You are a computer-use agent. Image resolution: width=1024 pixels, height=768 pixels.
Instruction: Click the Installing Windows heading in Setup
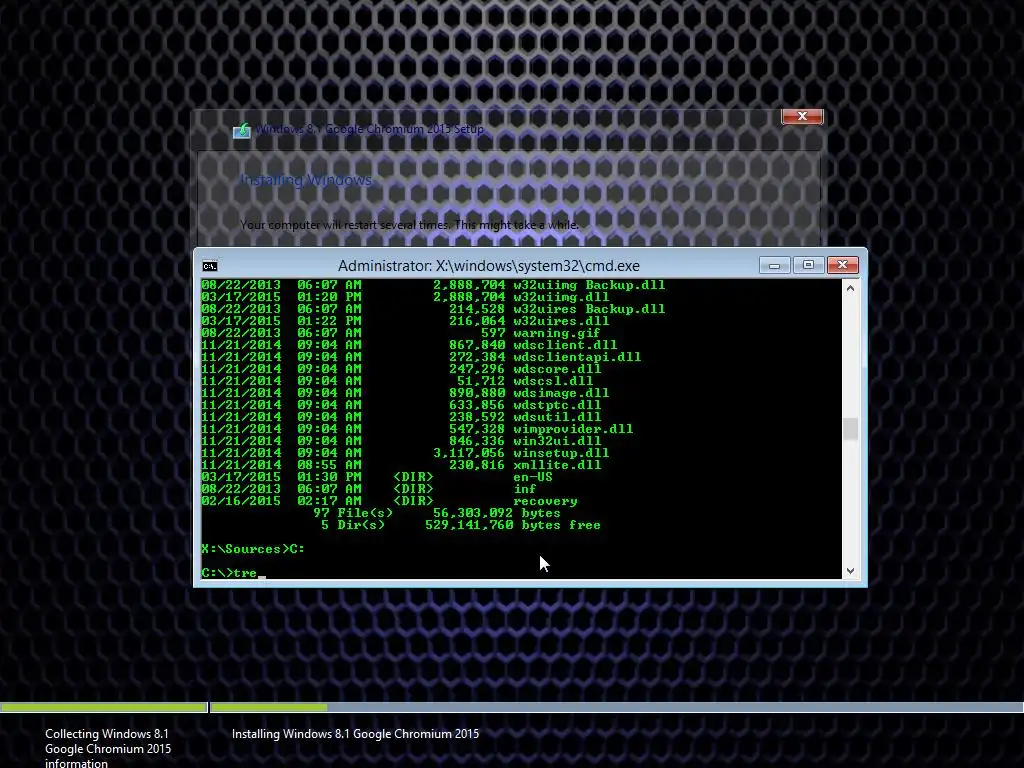point(306,180)
